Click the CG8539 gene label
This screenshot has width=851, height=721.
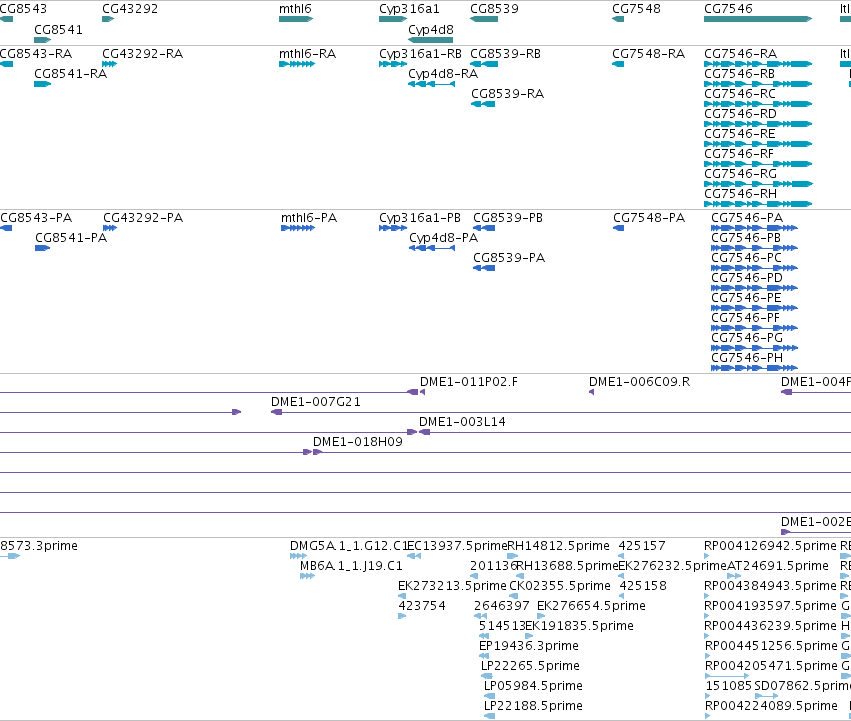tap(494, 9)
